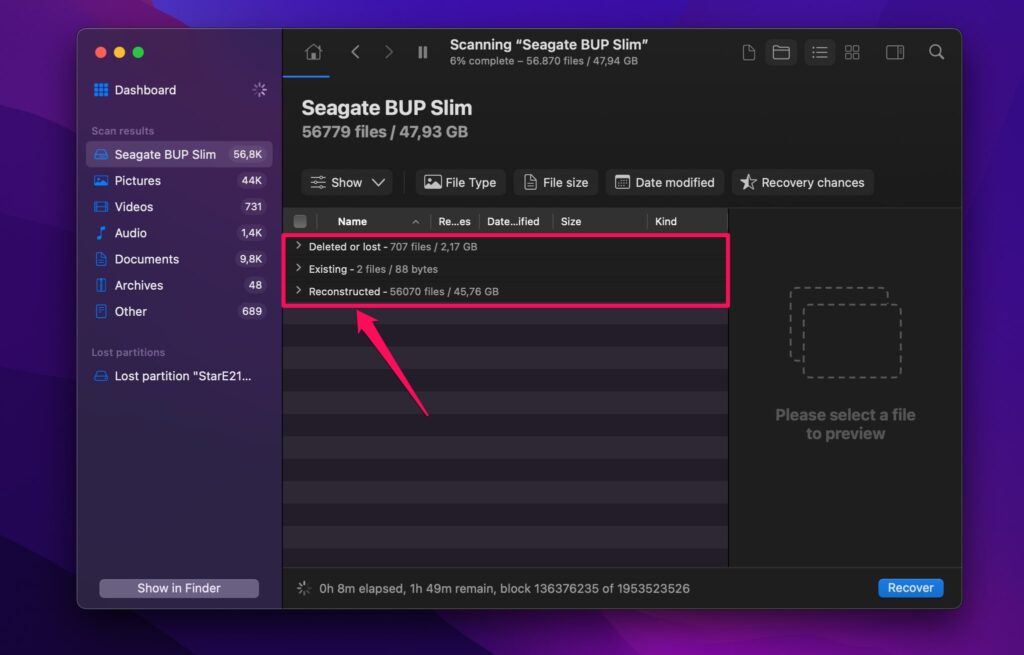Select the Deleted or lost row text
1024x655 pixels.
coord(392,247)
